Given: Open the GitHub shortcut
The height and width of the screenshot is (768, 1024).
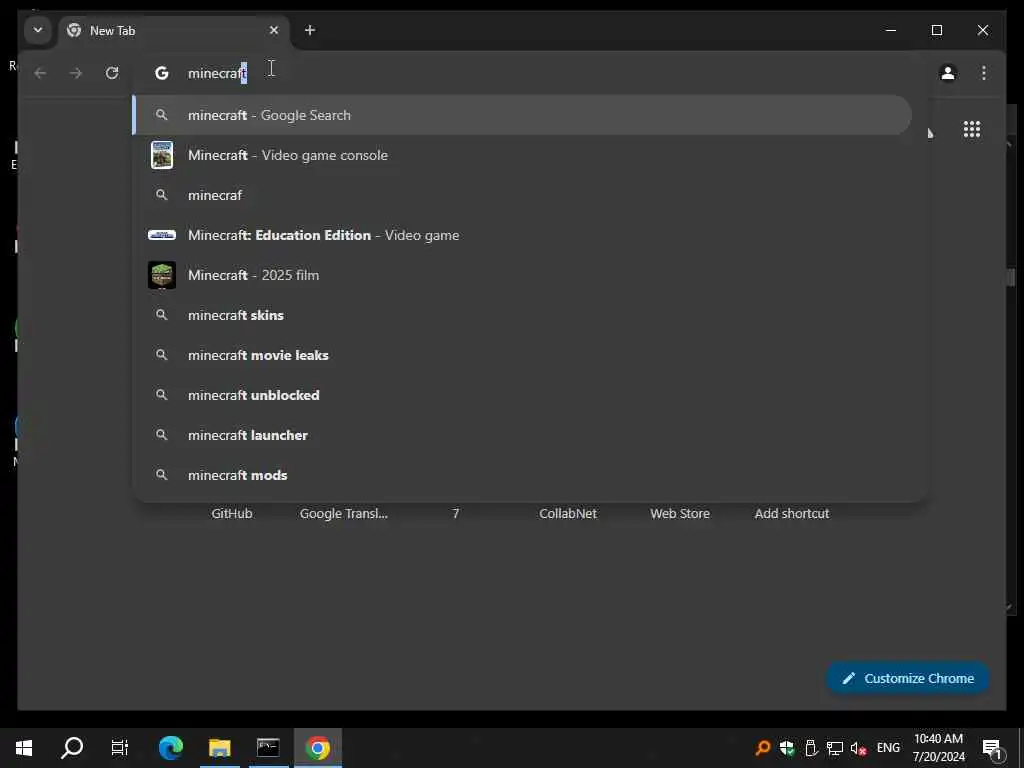Looking at the screenshot, I should click(232, 513).
